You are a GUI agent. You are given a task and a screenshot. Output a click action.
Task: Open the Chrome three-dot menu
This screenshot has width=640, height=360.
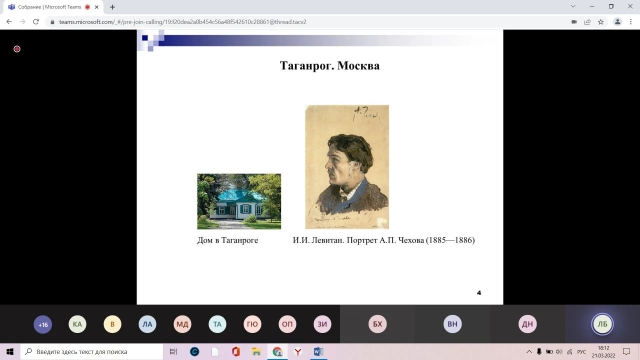click(x=631, y=22)
